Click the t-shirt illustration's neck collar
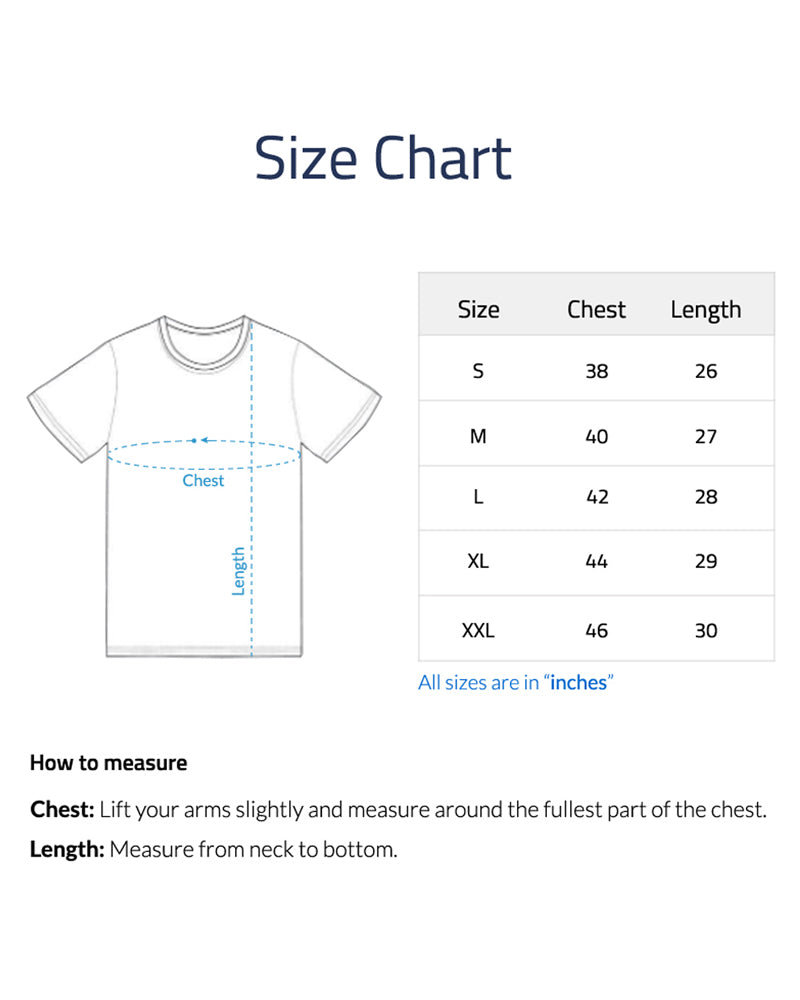This screenshot has width=800, height=1000. click(203, 338)
